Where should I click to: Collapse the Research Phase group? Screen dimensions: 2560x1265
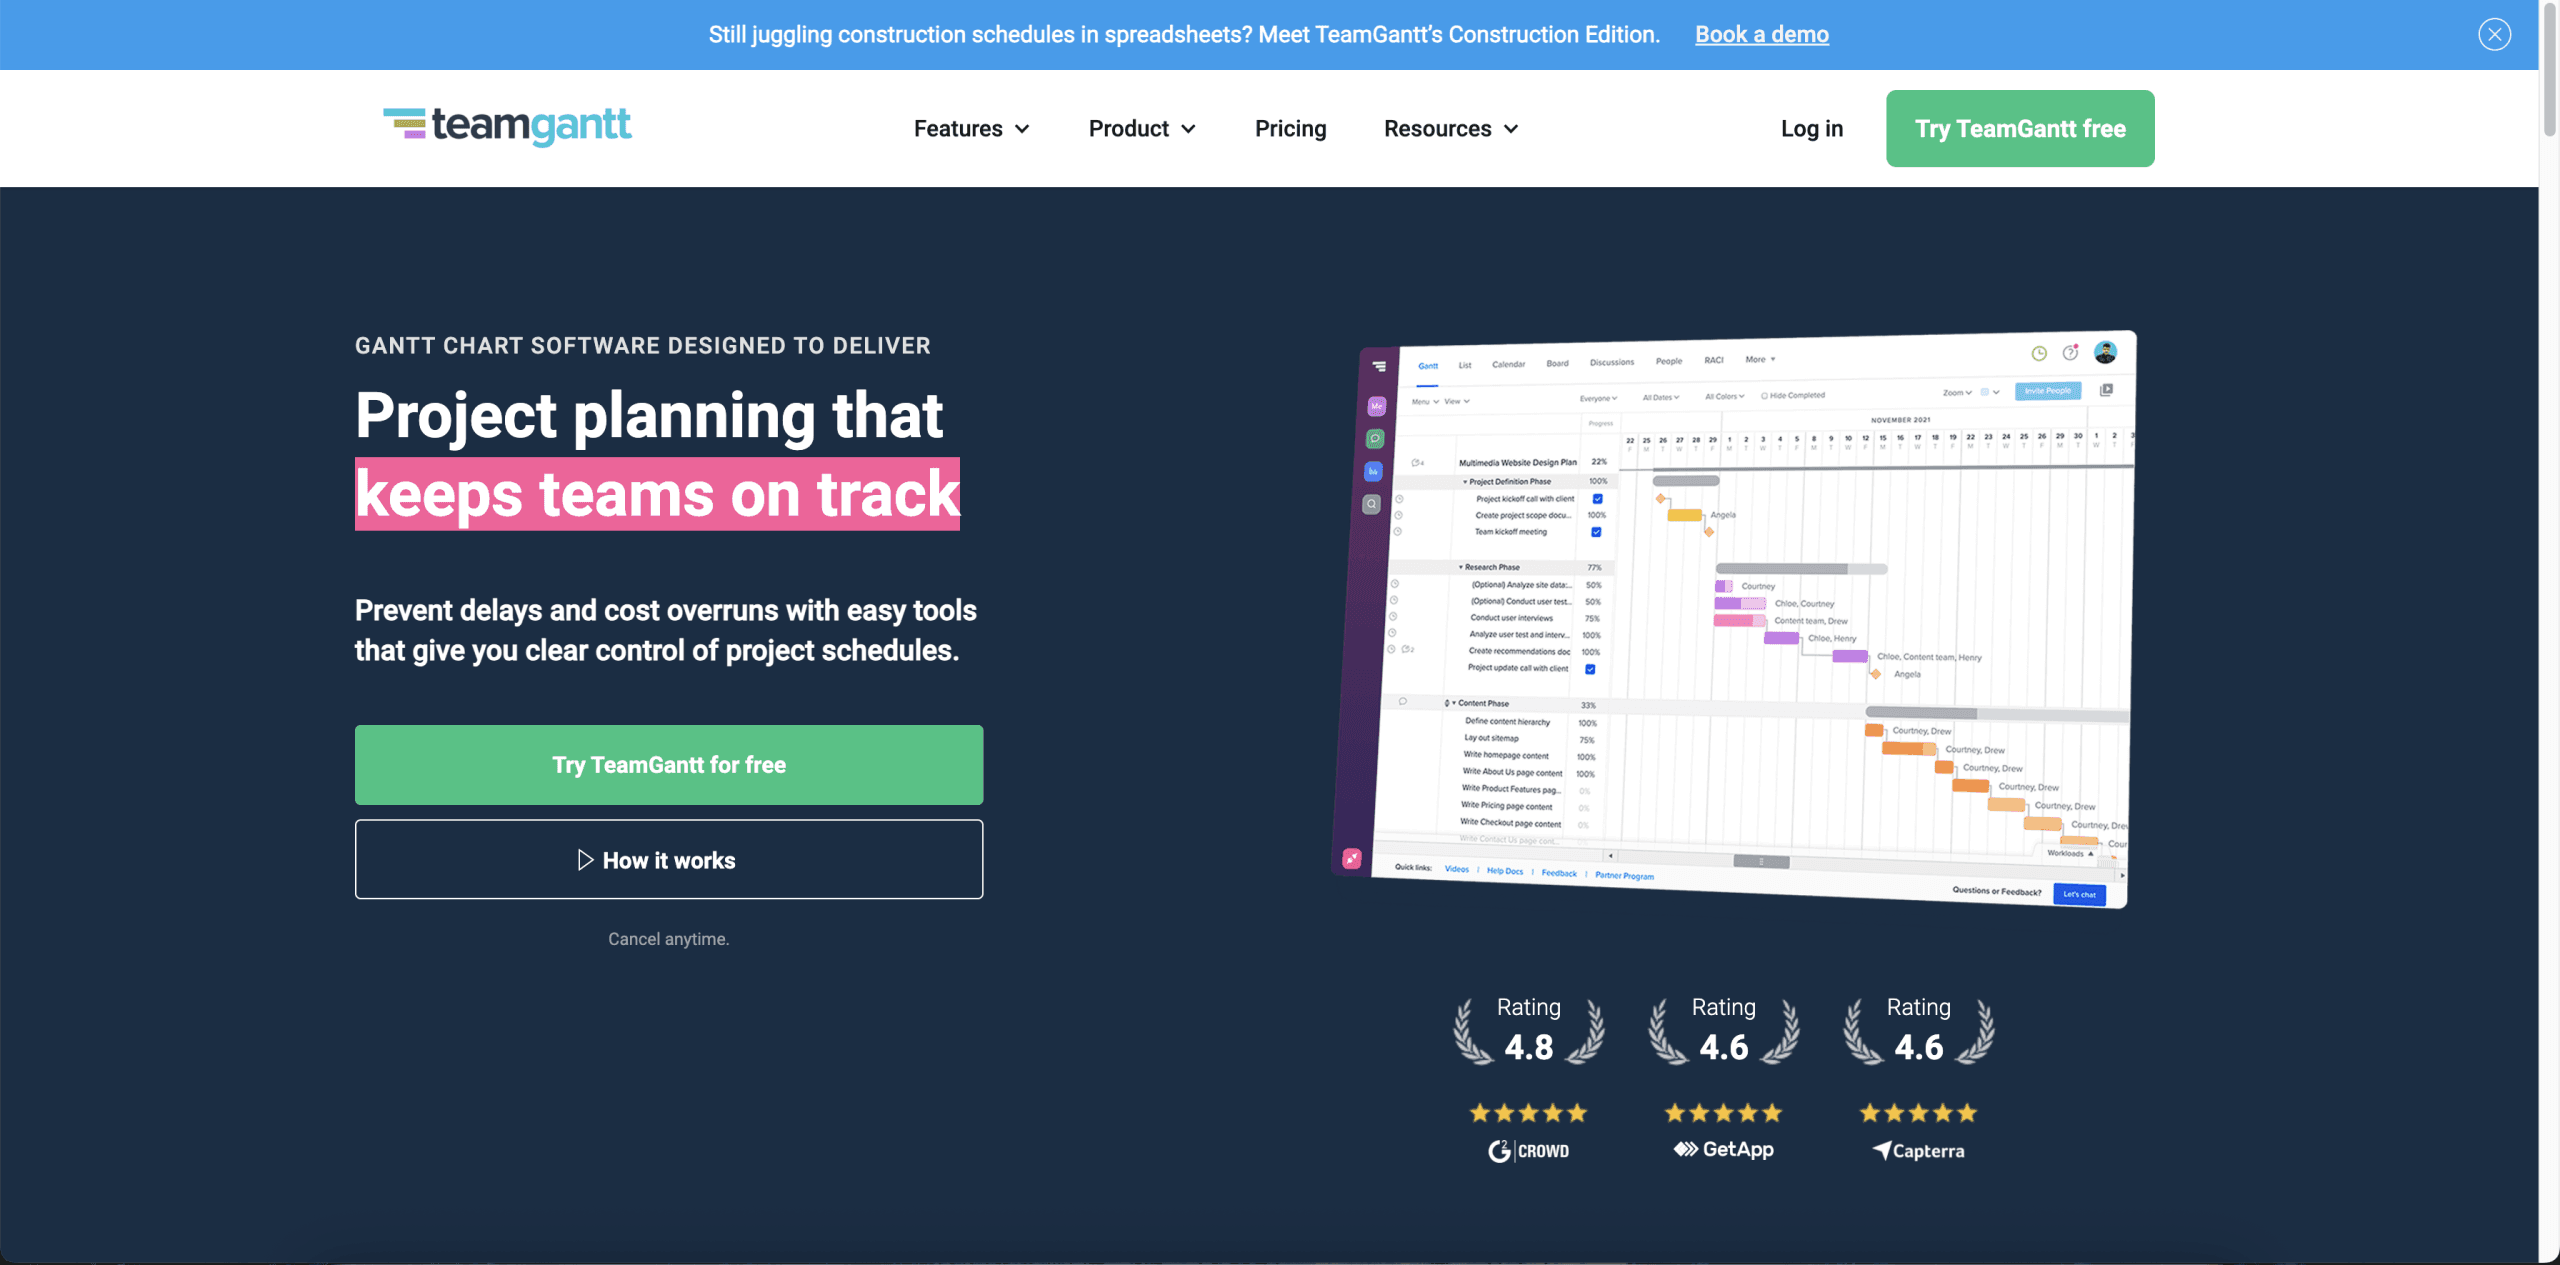(x=1460, y=567)
